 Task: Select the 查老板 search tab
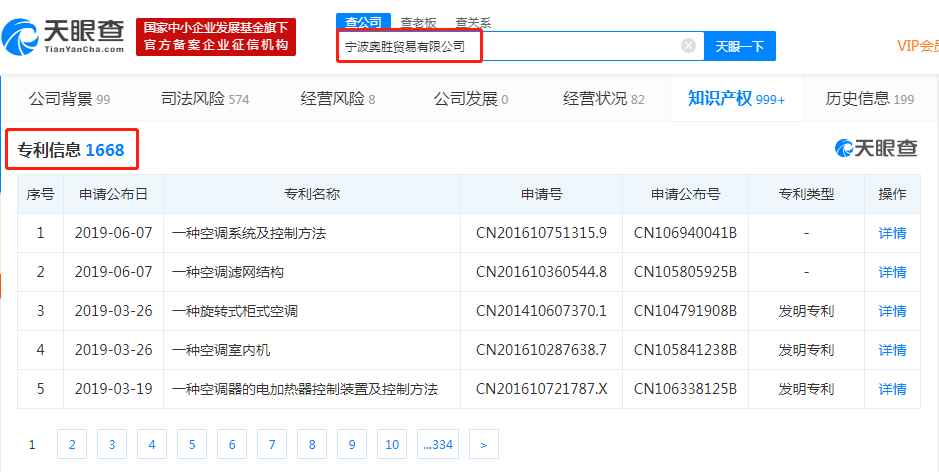coord(418,23)
